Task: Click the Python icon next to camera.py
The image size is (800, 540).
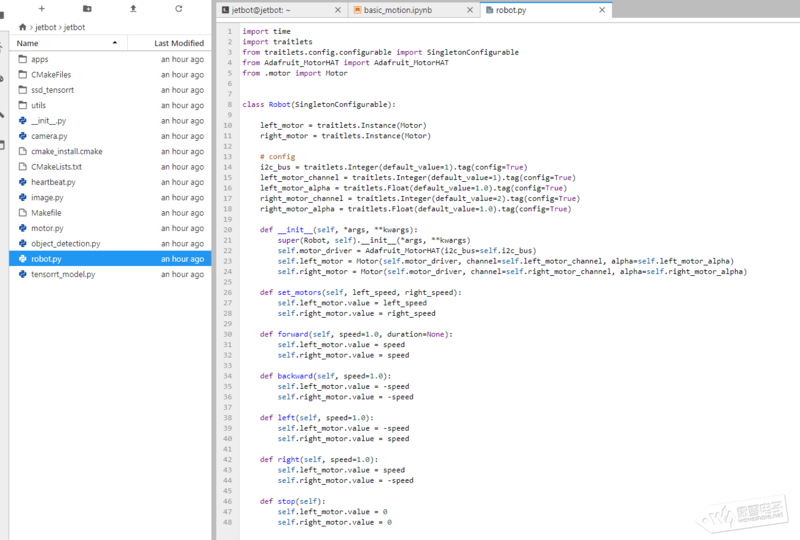Action: click(x=22, y=136)
